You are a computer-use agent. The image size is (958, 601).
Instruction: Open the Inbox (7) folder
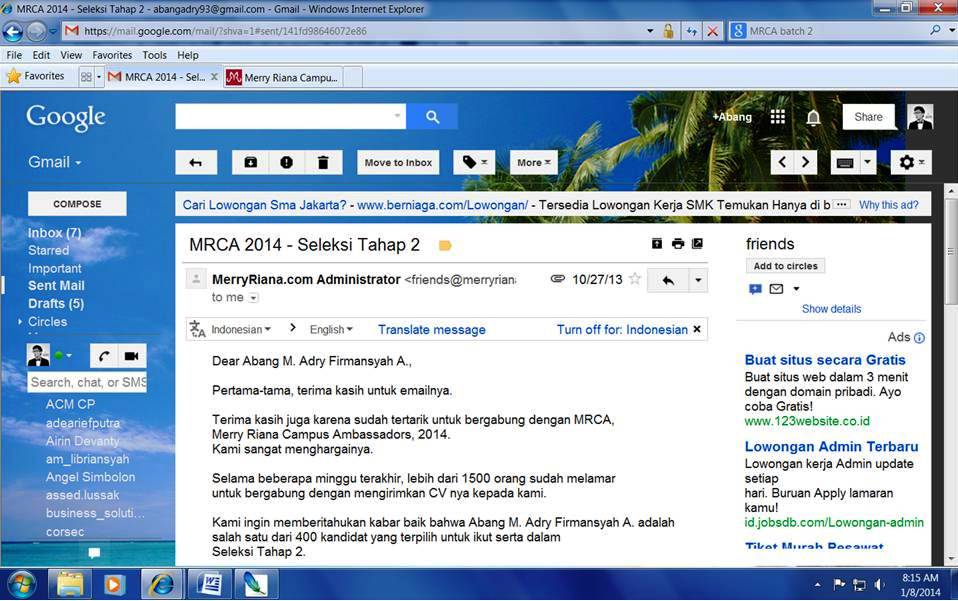[54, 233]
